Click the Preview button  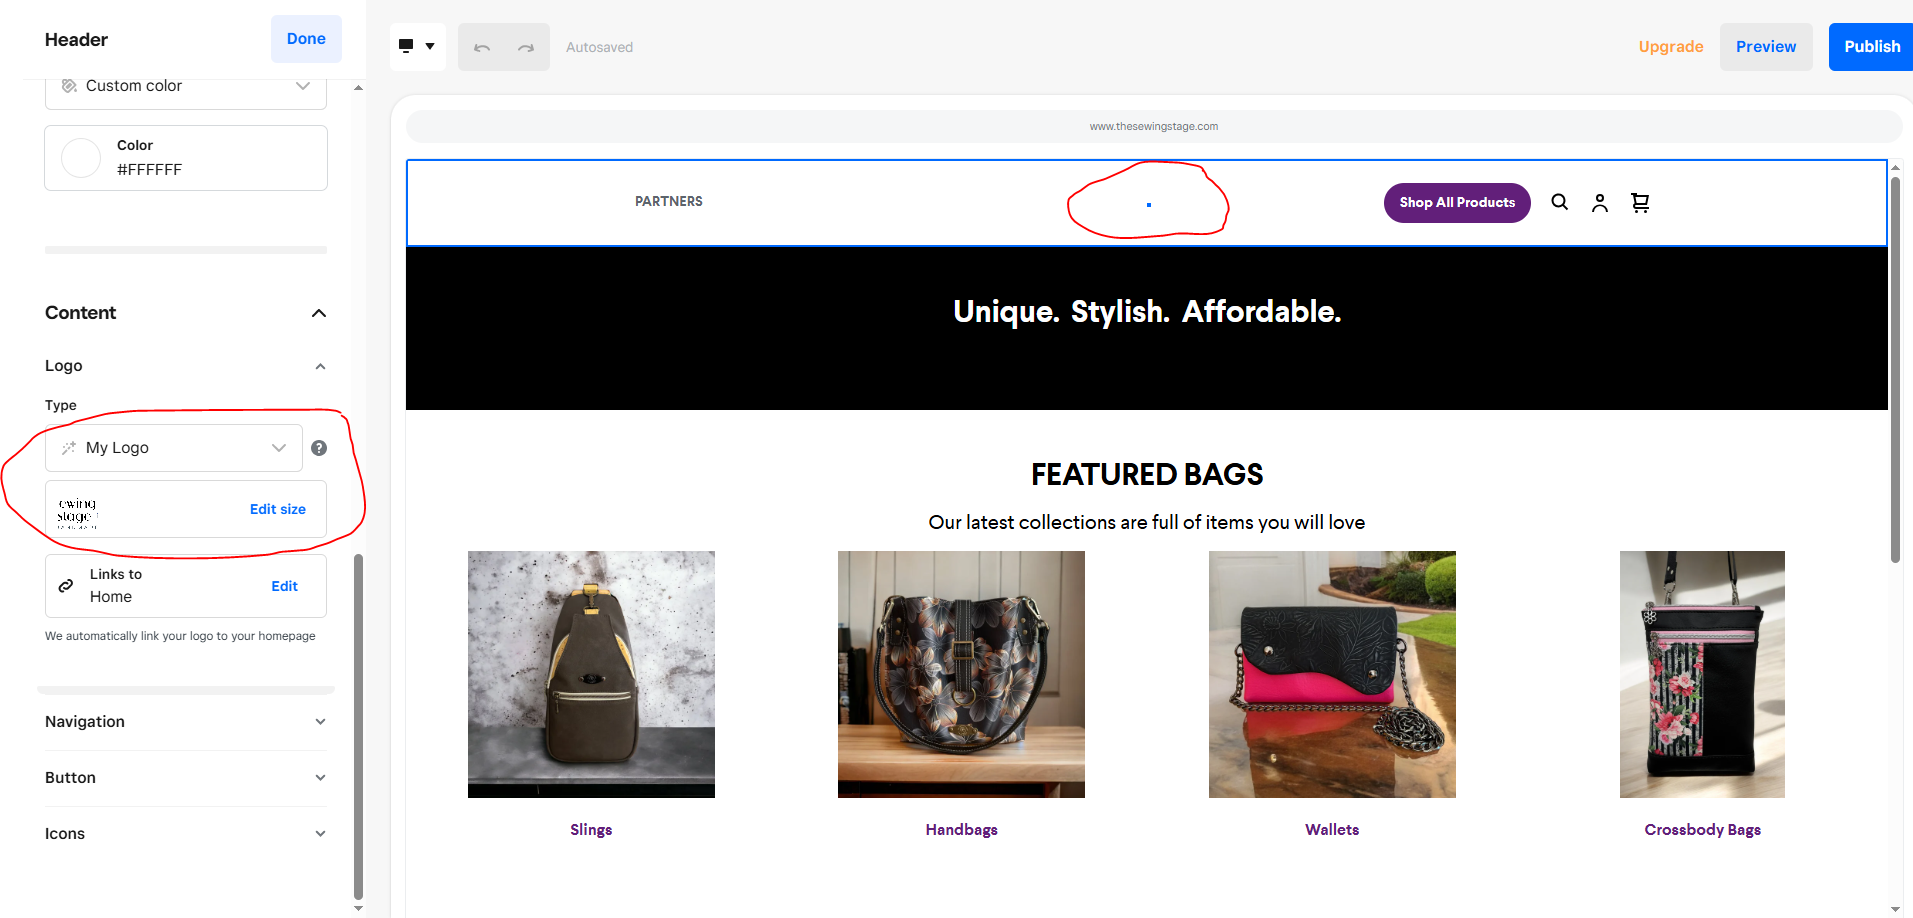(1766, 47)
